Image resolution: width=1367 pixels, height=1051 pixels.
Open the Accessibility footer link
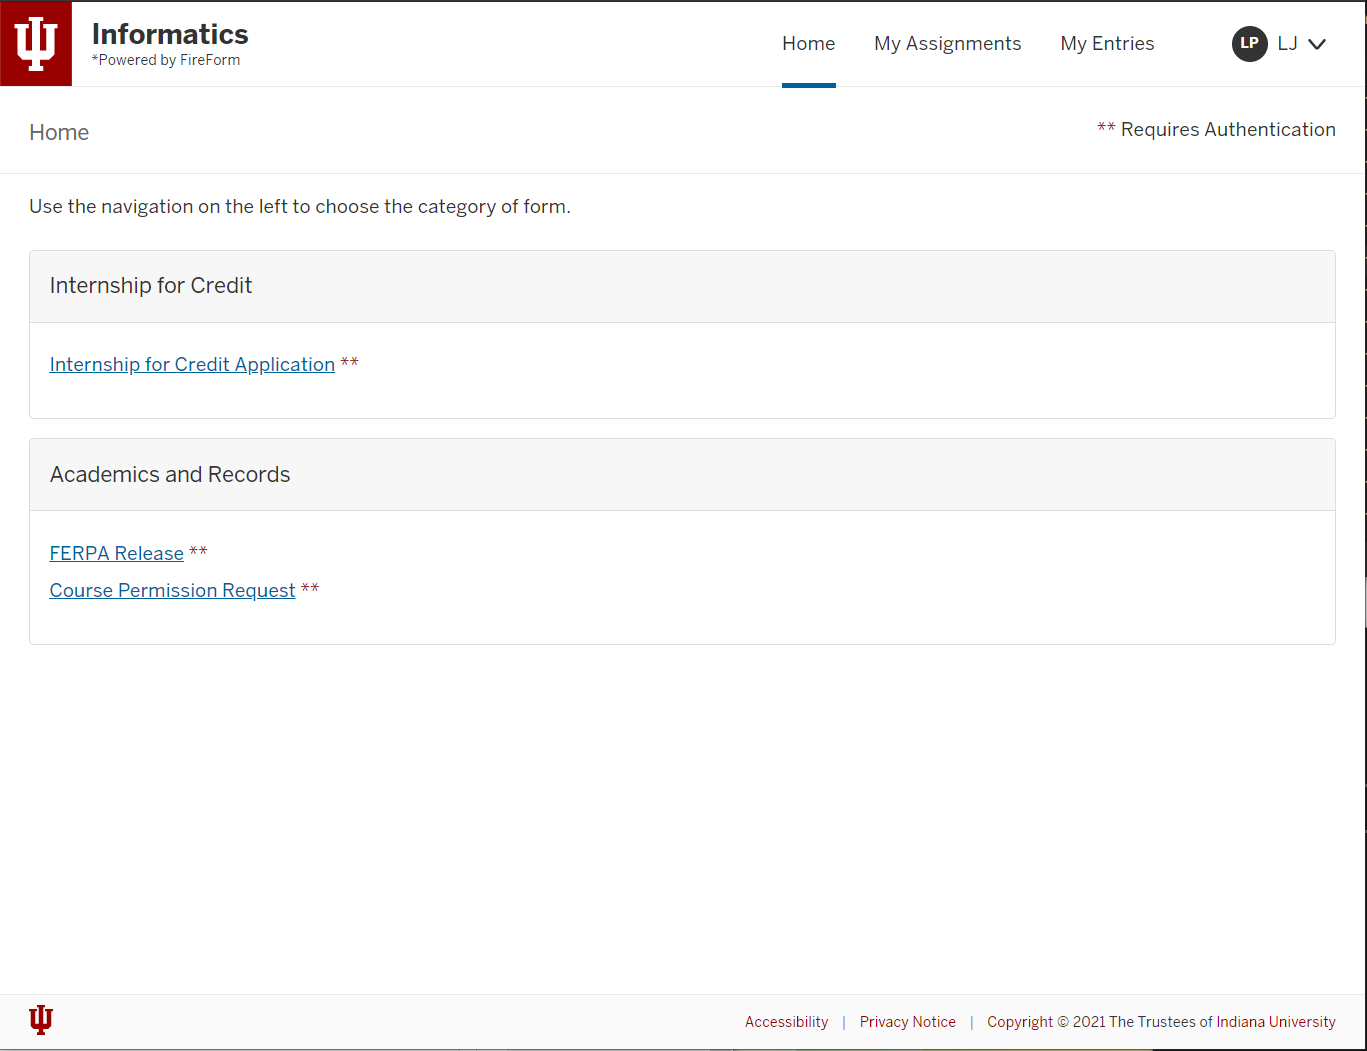pyautogui.click(x=786, y=1022)
